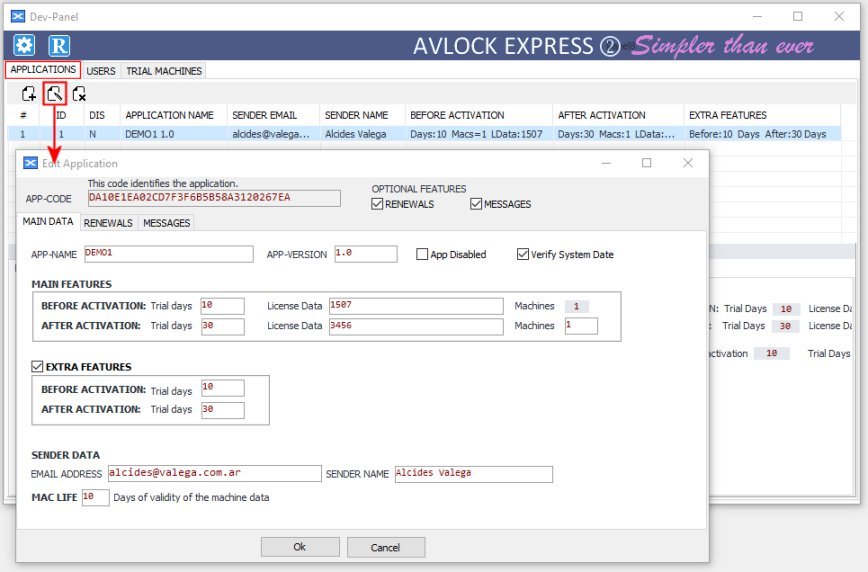Click the Edit Application dialog title icon
Viewport: 868px width, 572px height.
(30, 163)
